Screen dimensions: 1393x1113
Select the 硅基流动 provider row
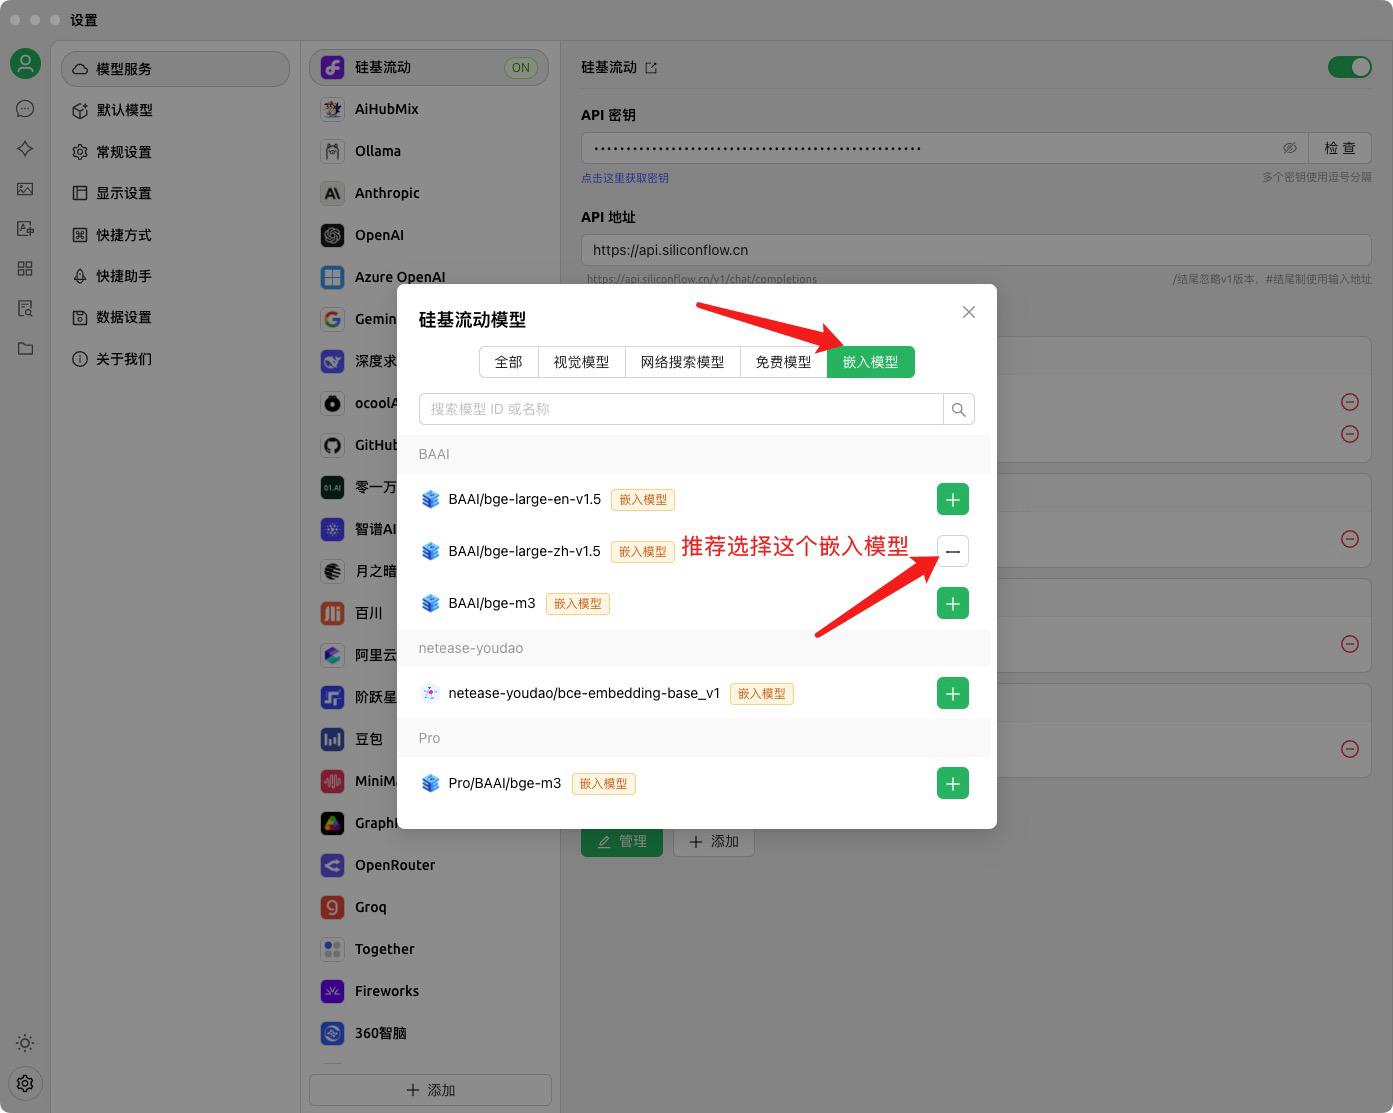tap(429, 67)
